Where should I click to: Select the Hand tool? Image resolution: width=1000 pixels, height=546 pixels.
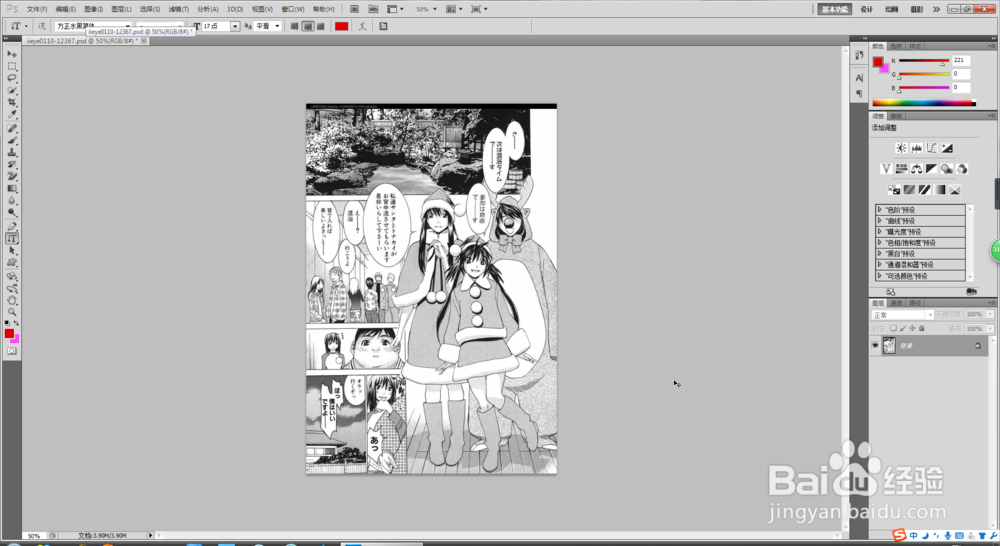pos(12,300)
